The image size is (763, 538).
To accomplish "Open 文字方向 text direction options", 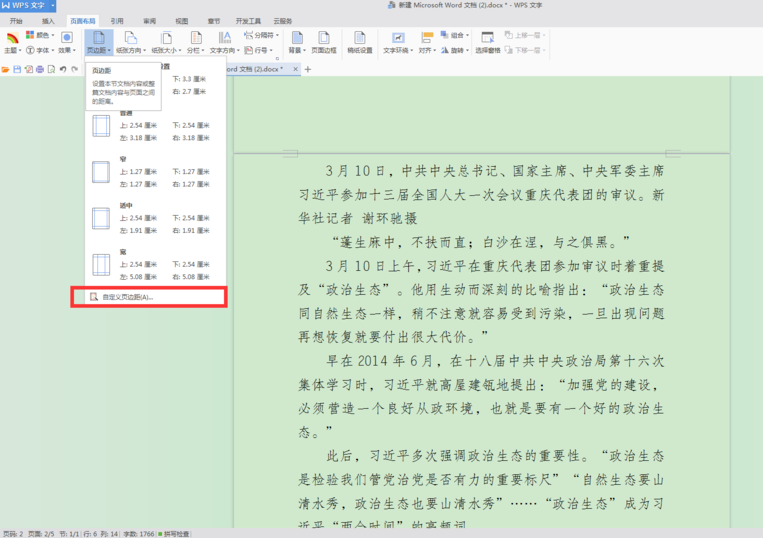I will click(x=224, y=42).
